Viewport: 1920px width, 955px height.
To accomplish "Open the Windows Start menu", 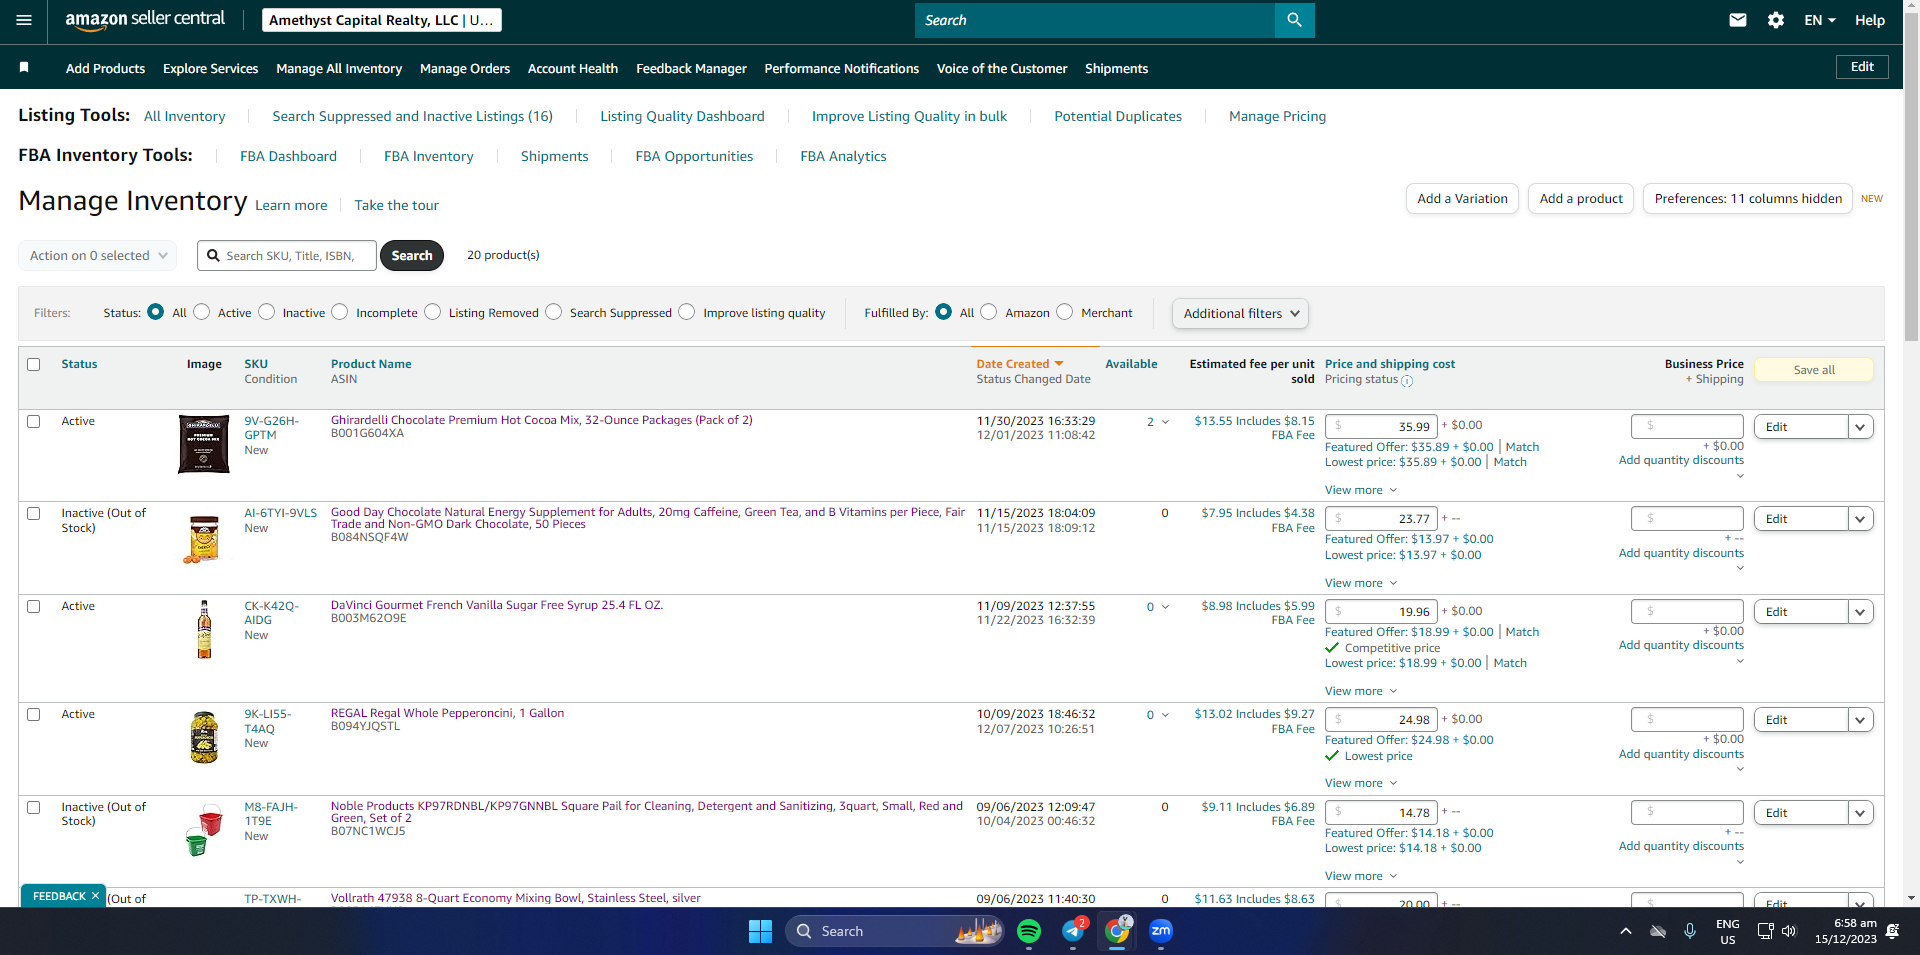I will pyautogui.click(x=760, y=931).
